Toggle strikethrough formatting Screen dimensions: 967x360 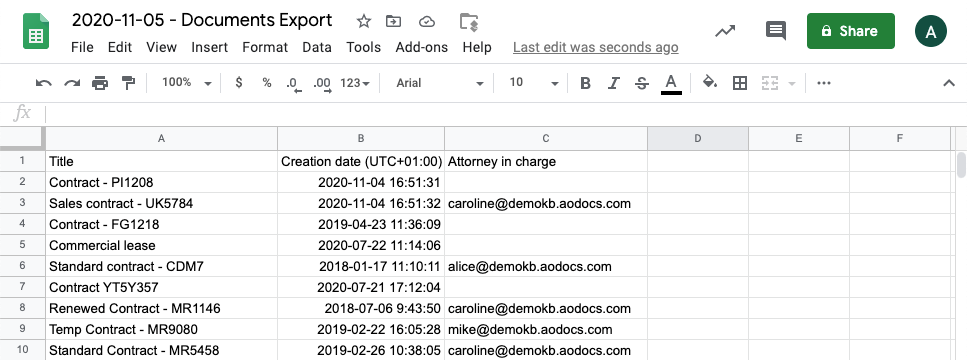[641, 83]
